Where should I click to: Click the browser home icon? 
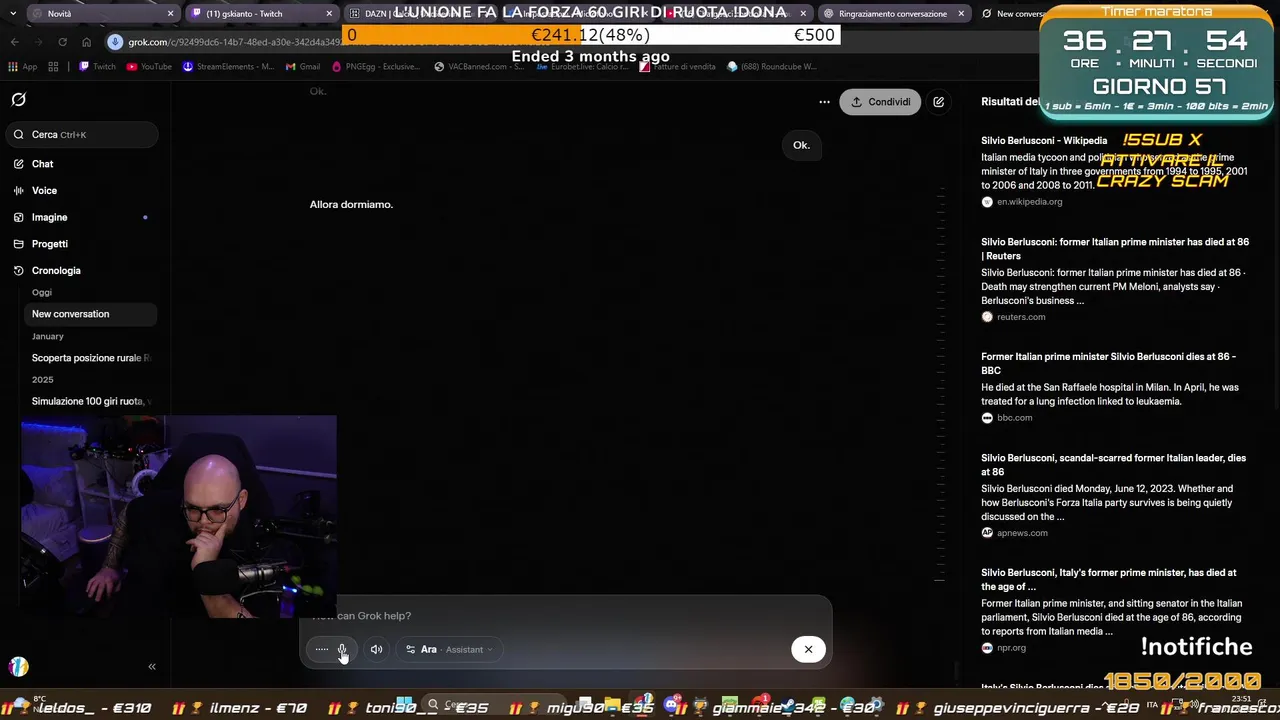click(86, 42)
